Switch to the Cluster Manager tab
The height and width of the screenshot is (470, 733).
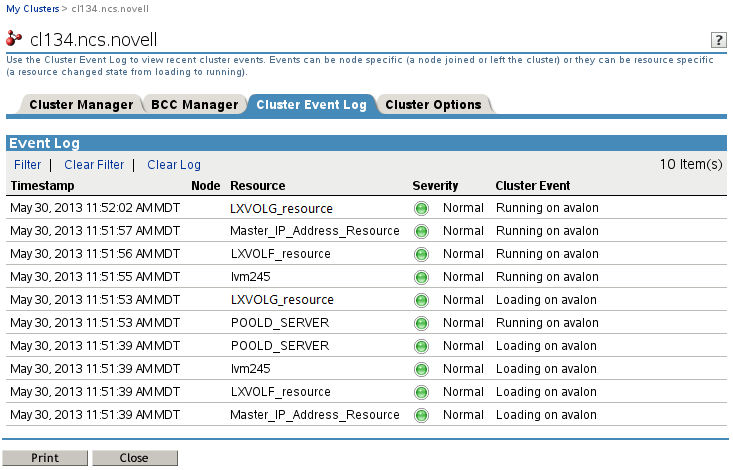tap(81, 105)
